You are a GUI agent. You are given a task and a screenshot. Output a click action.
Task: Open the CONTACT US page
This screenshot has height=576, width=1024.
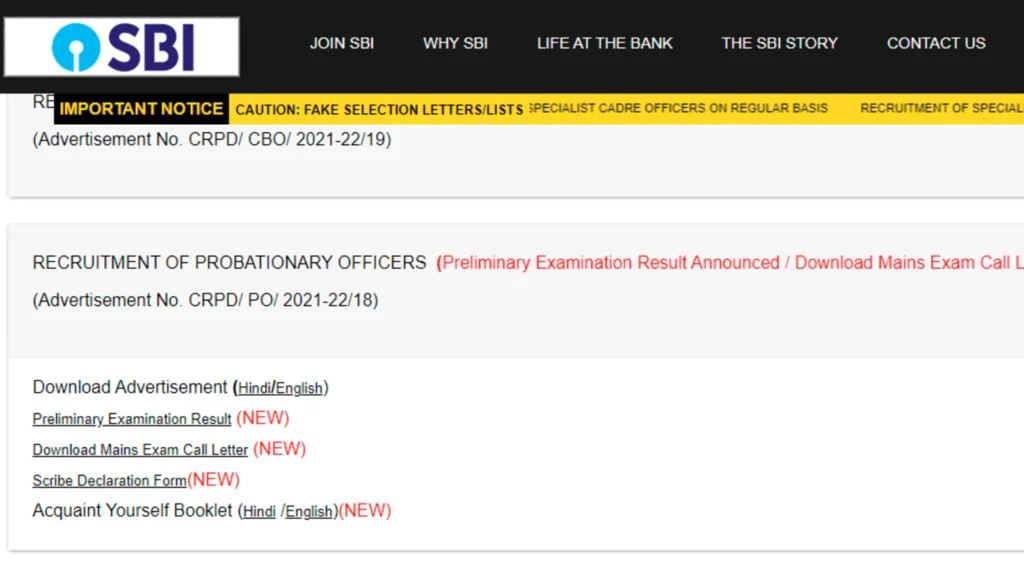935,43
